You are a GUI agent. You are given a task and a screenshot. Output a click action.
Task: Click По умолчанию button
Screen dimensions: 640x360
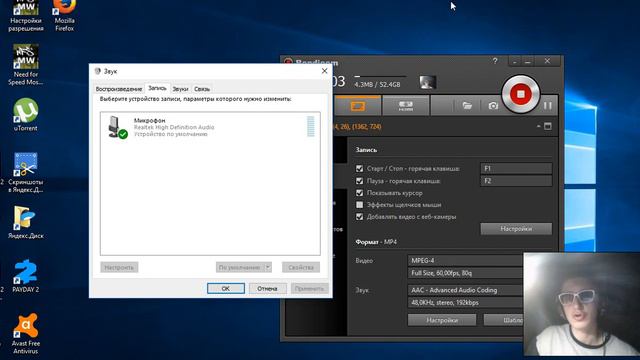240,267
